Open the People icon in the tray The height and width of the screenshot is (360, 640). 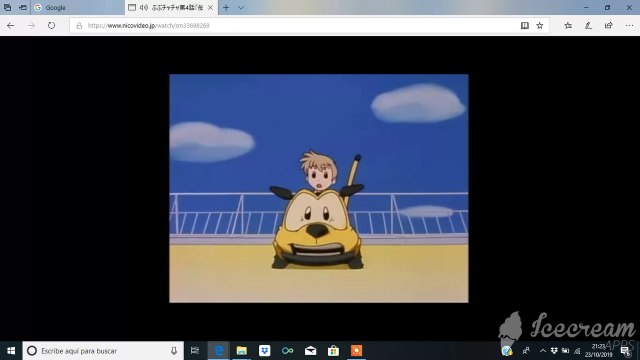click(x=527, y=351)
